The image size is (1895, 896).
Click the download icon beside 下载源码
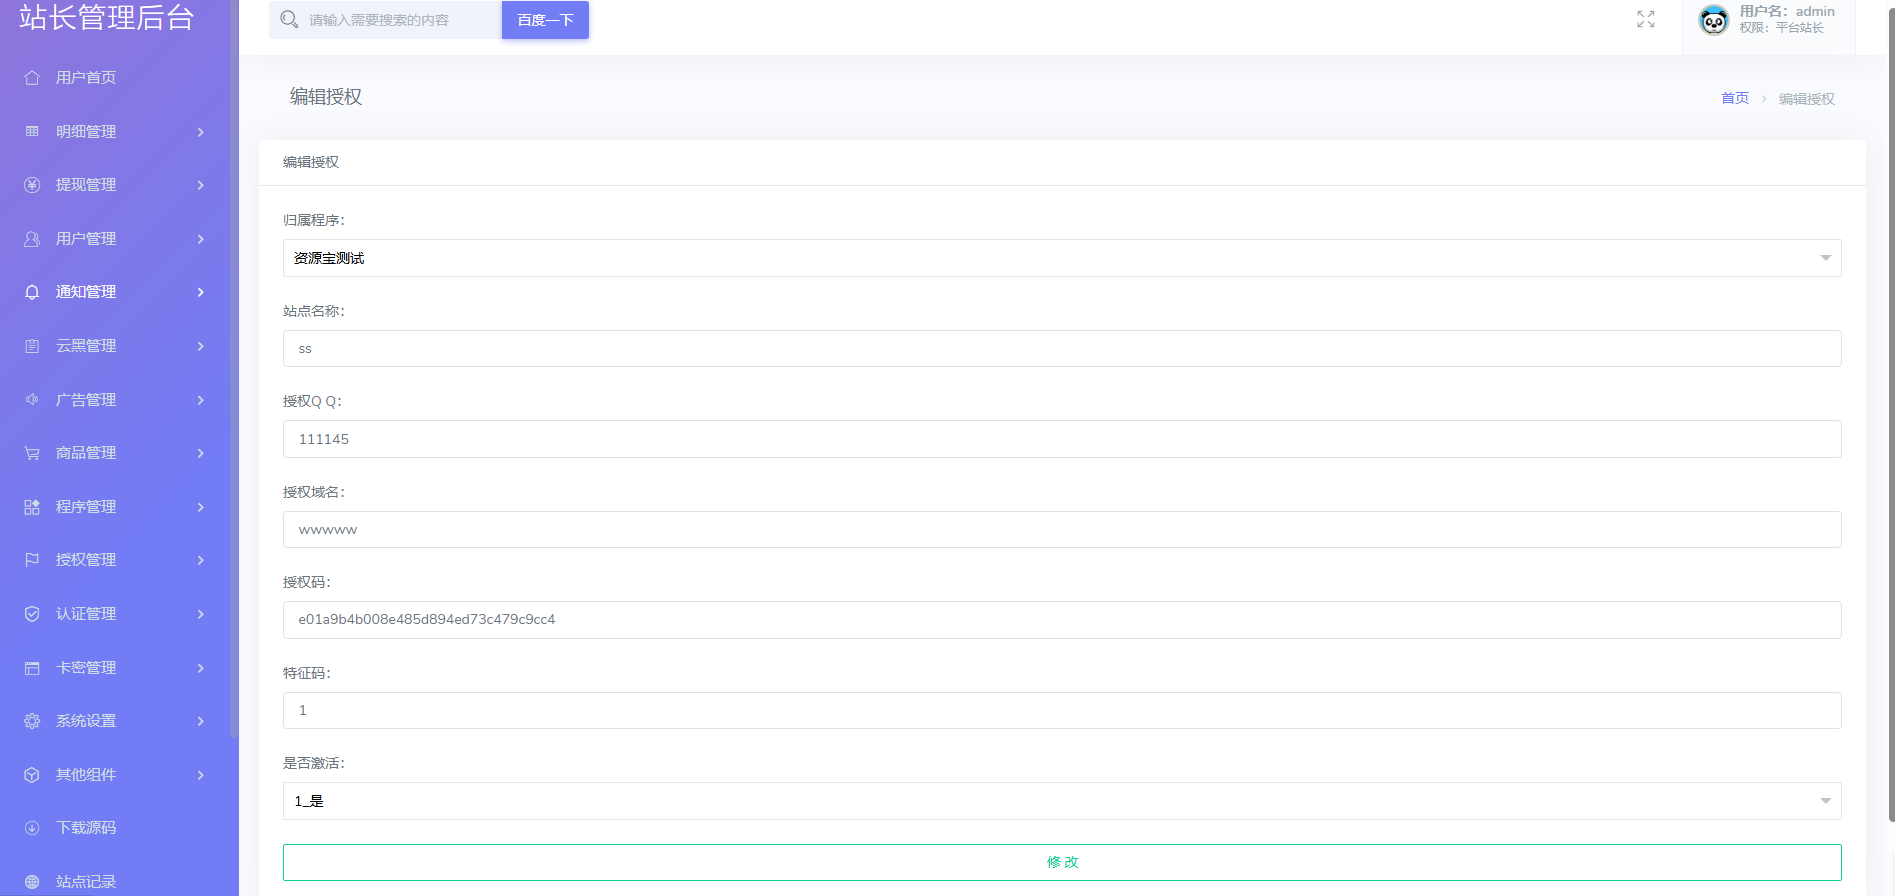pos(32,828)
